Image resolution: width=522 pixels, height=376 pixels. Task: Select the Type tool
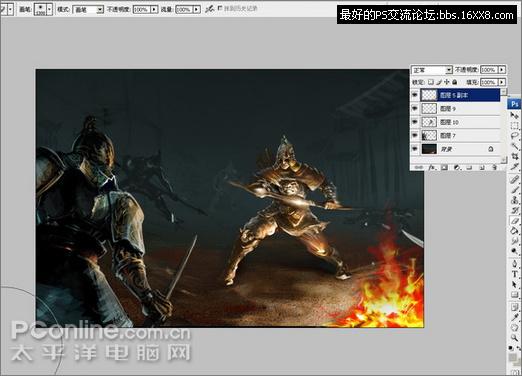(x=514, y=274)
